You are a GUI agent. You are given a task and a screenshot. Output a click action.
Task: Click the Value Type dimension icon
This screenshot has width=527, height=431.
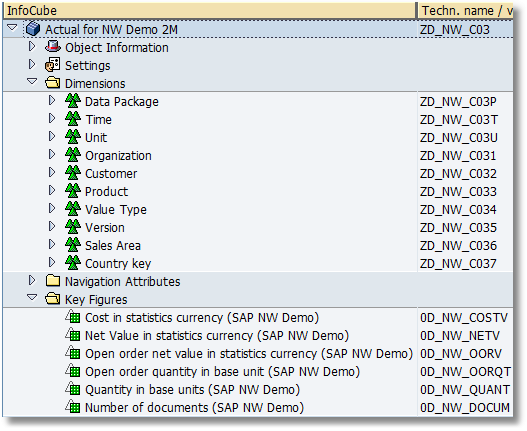point(73,209)
